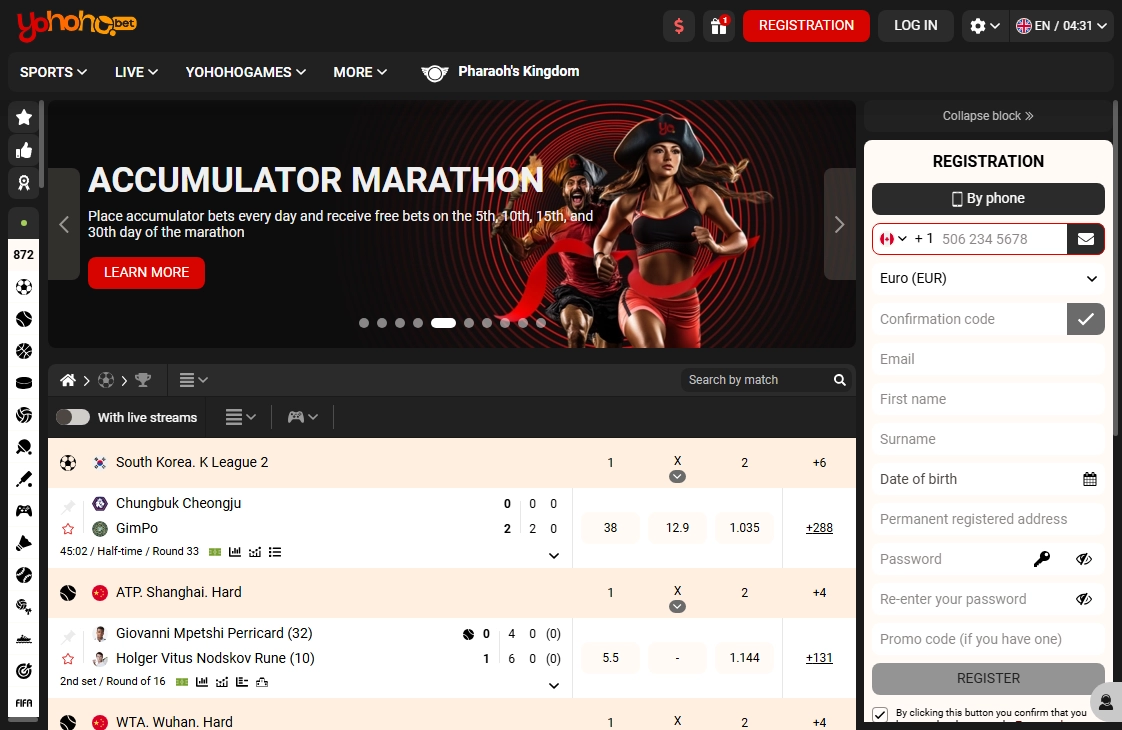Screen dimensions: 1122x730
Task: Click the Search by match field
Action: pos(757,380)
